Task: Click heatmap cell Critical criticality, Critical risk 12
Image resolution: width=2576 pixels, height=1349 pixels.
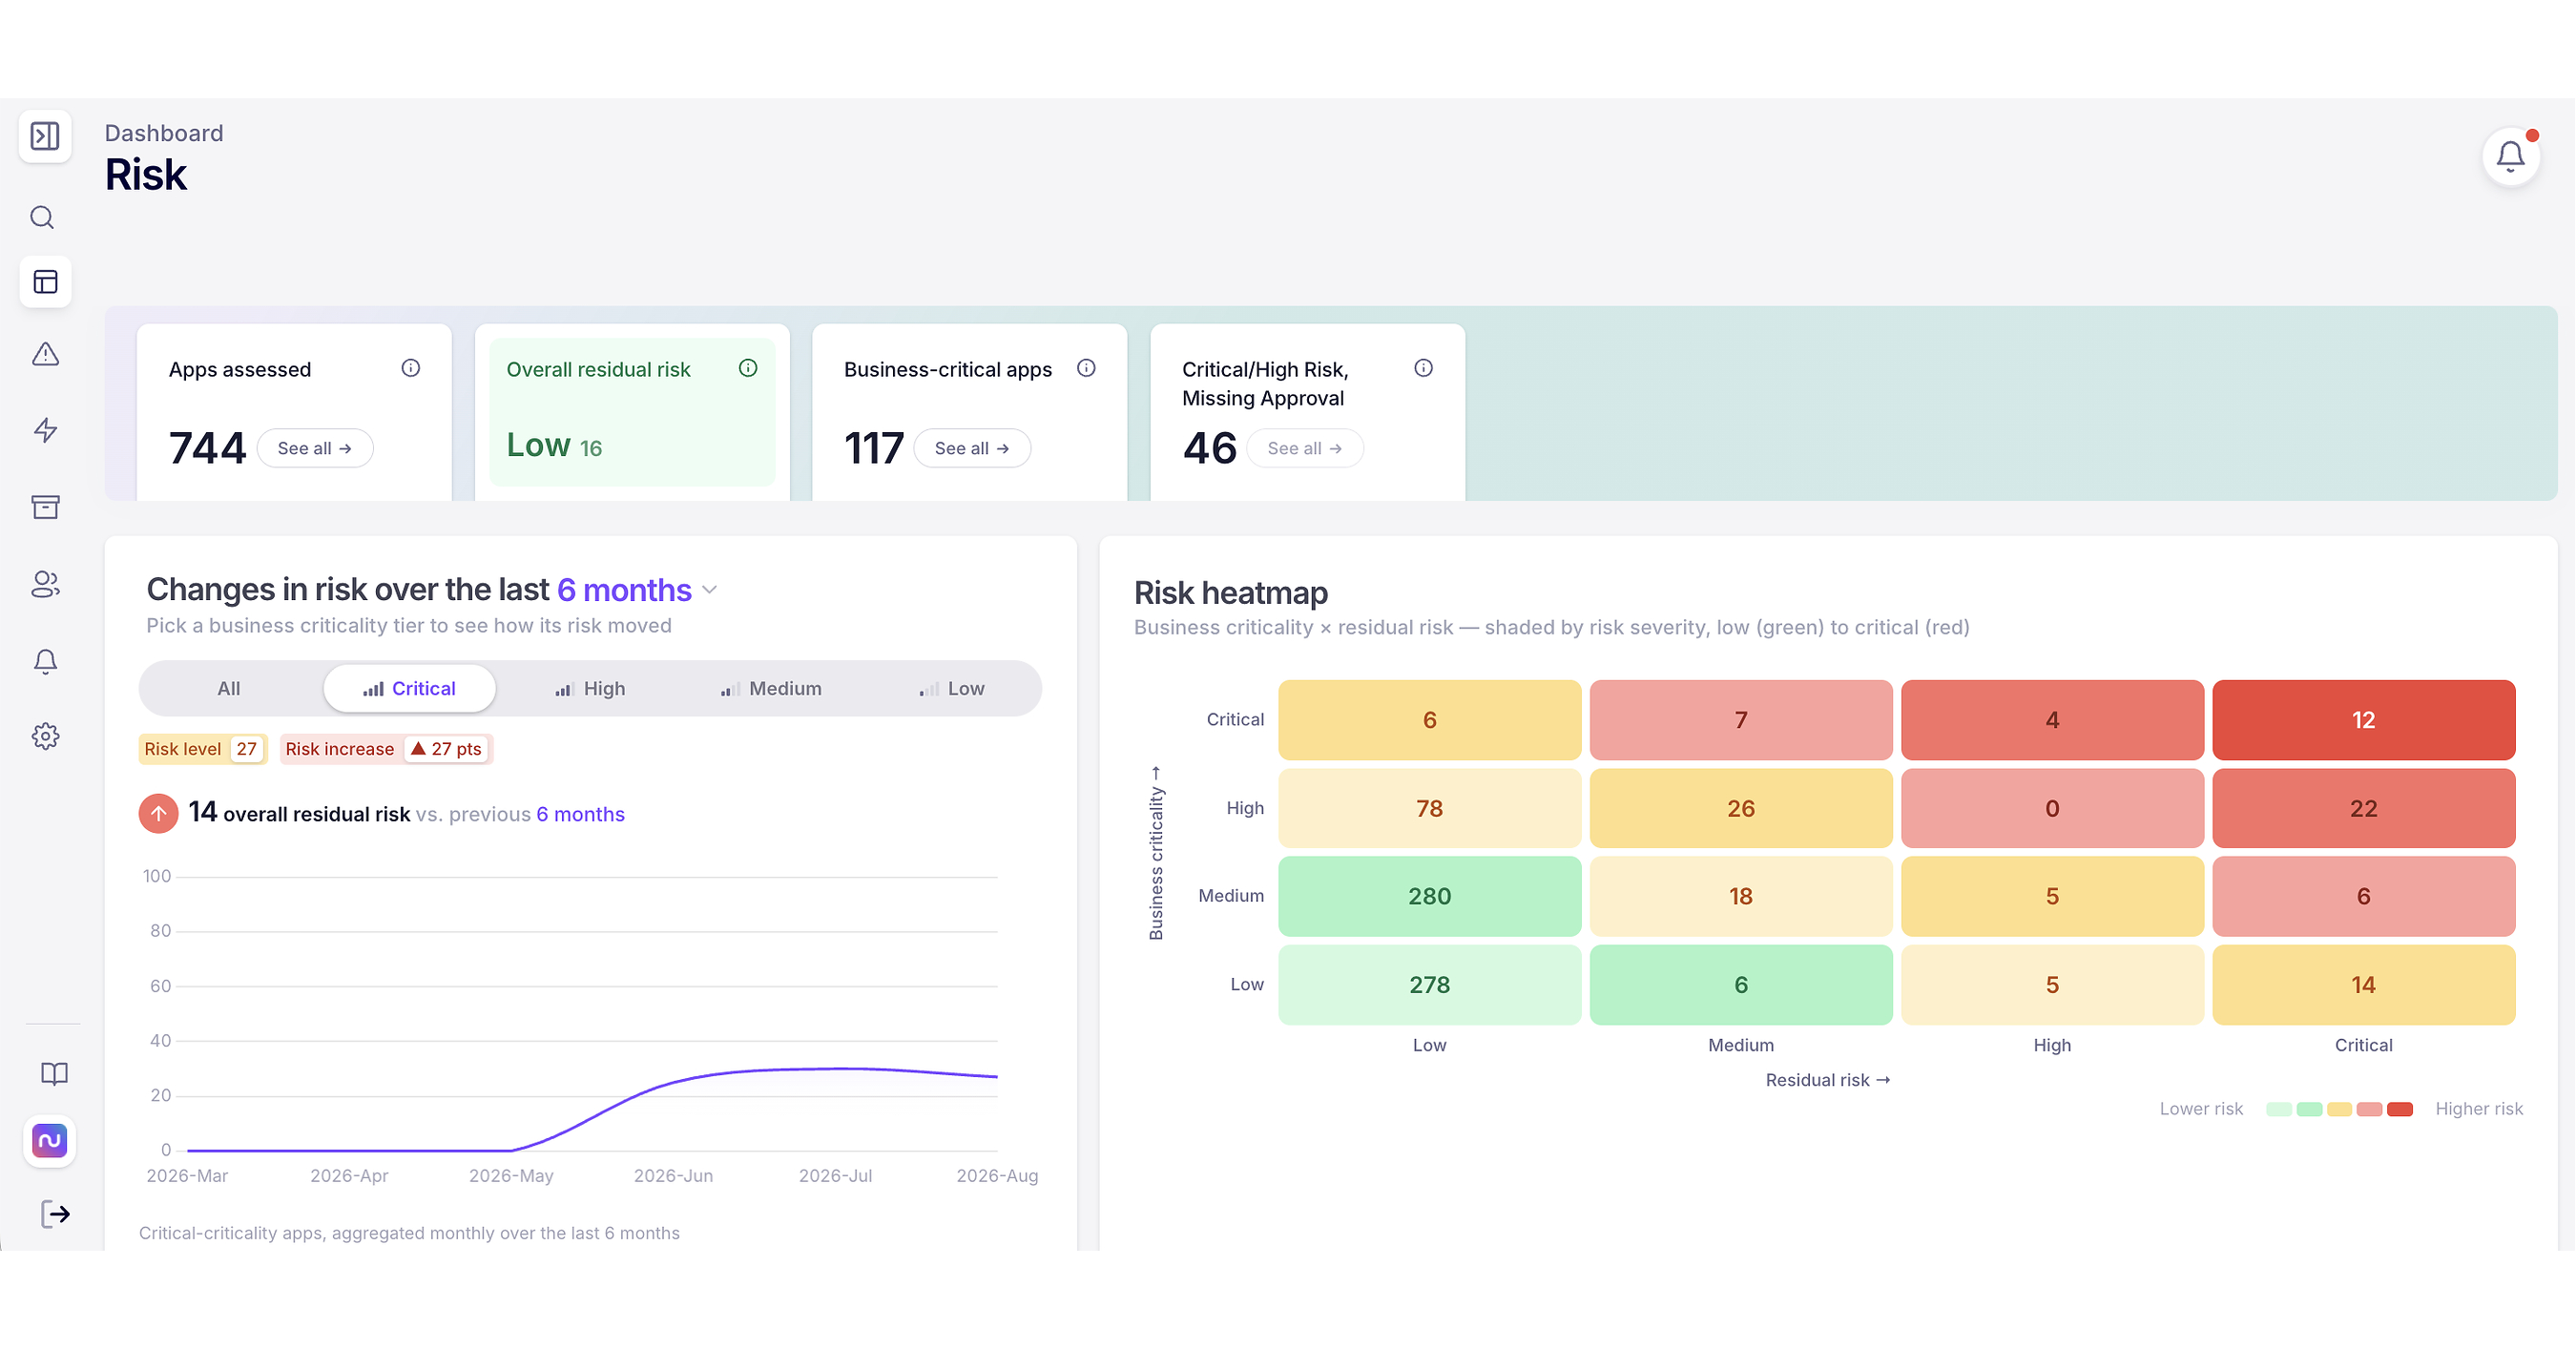Action: [2364, 720]
